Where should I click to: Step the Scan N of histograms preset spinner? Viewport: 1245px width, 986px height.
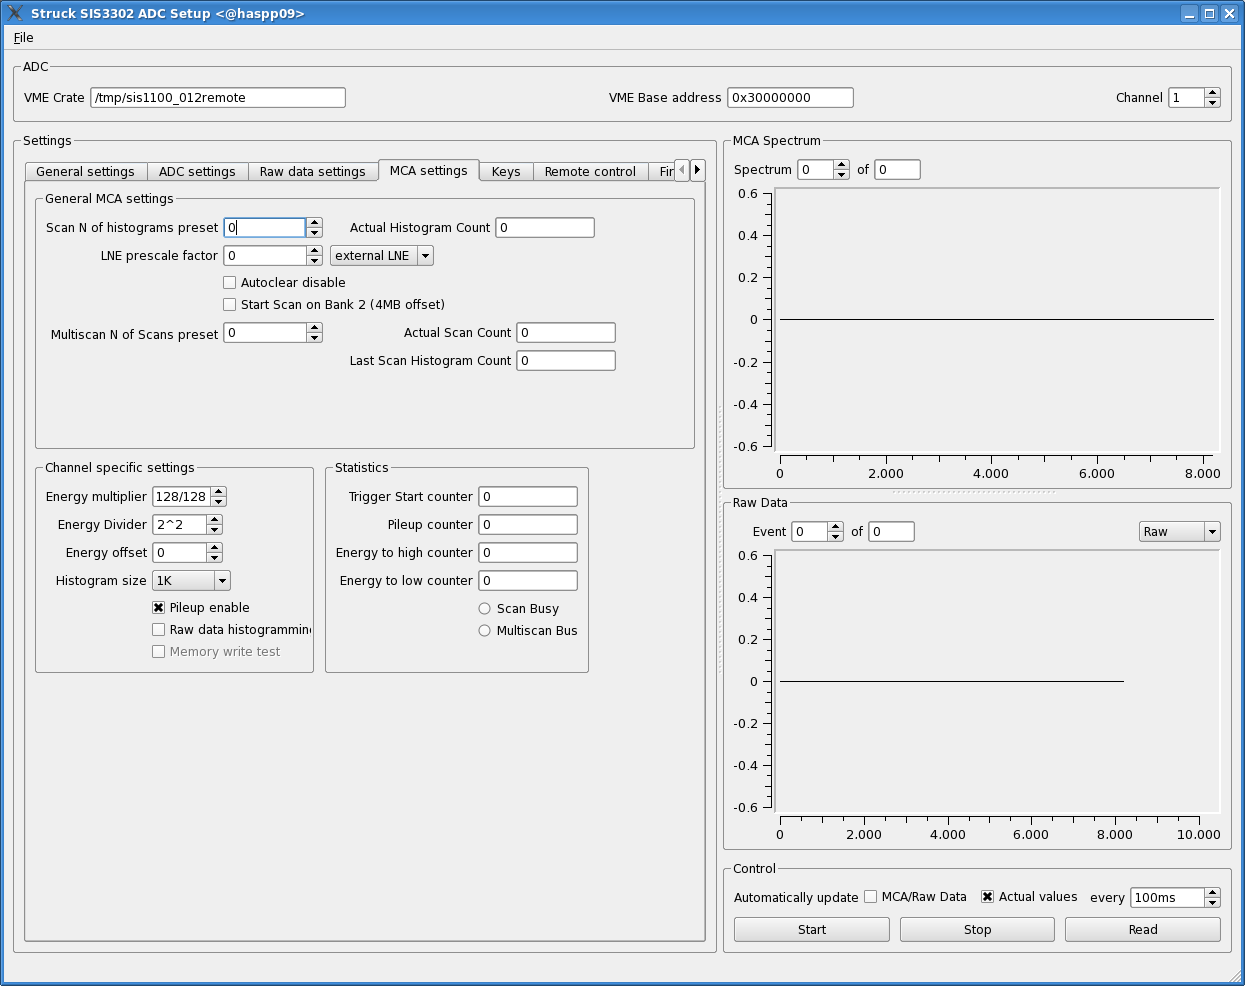314,228
